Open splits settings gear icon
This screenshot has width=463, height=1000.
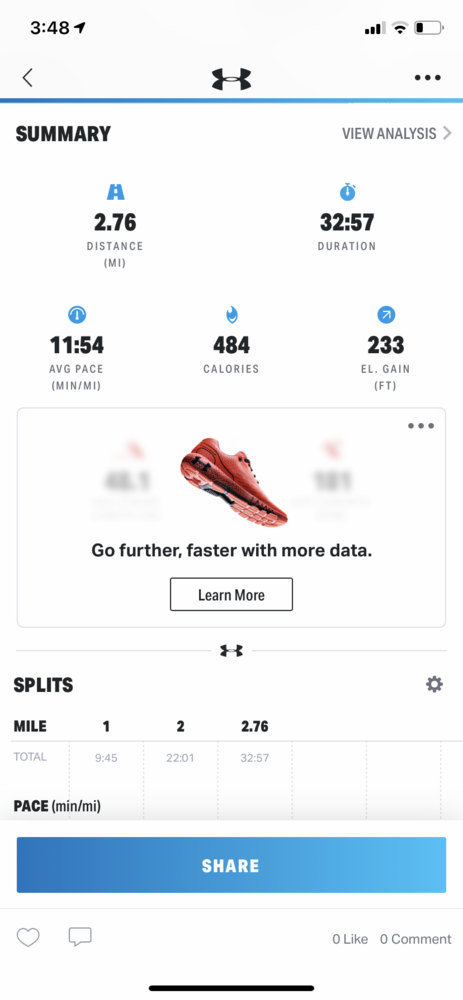click(434, 685)
